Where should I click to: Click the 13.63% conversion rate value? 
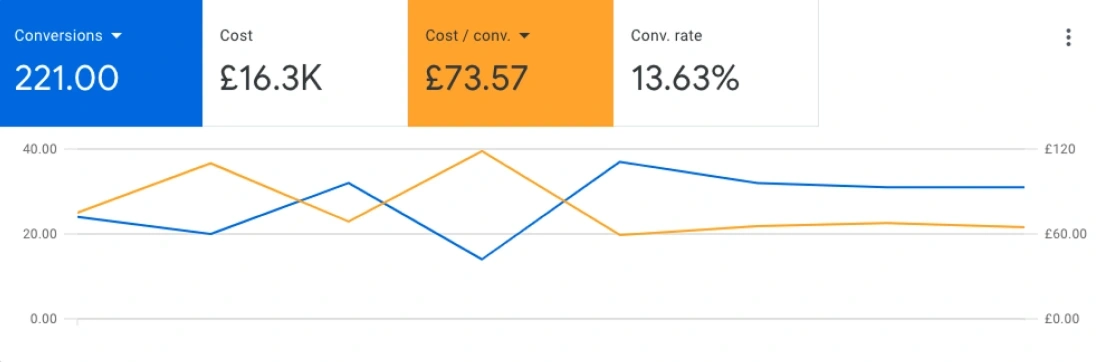pos(685,78)
